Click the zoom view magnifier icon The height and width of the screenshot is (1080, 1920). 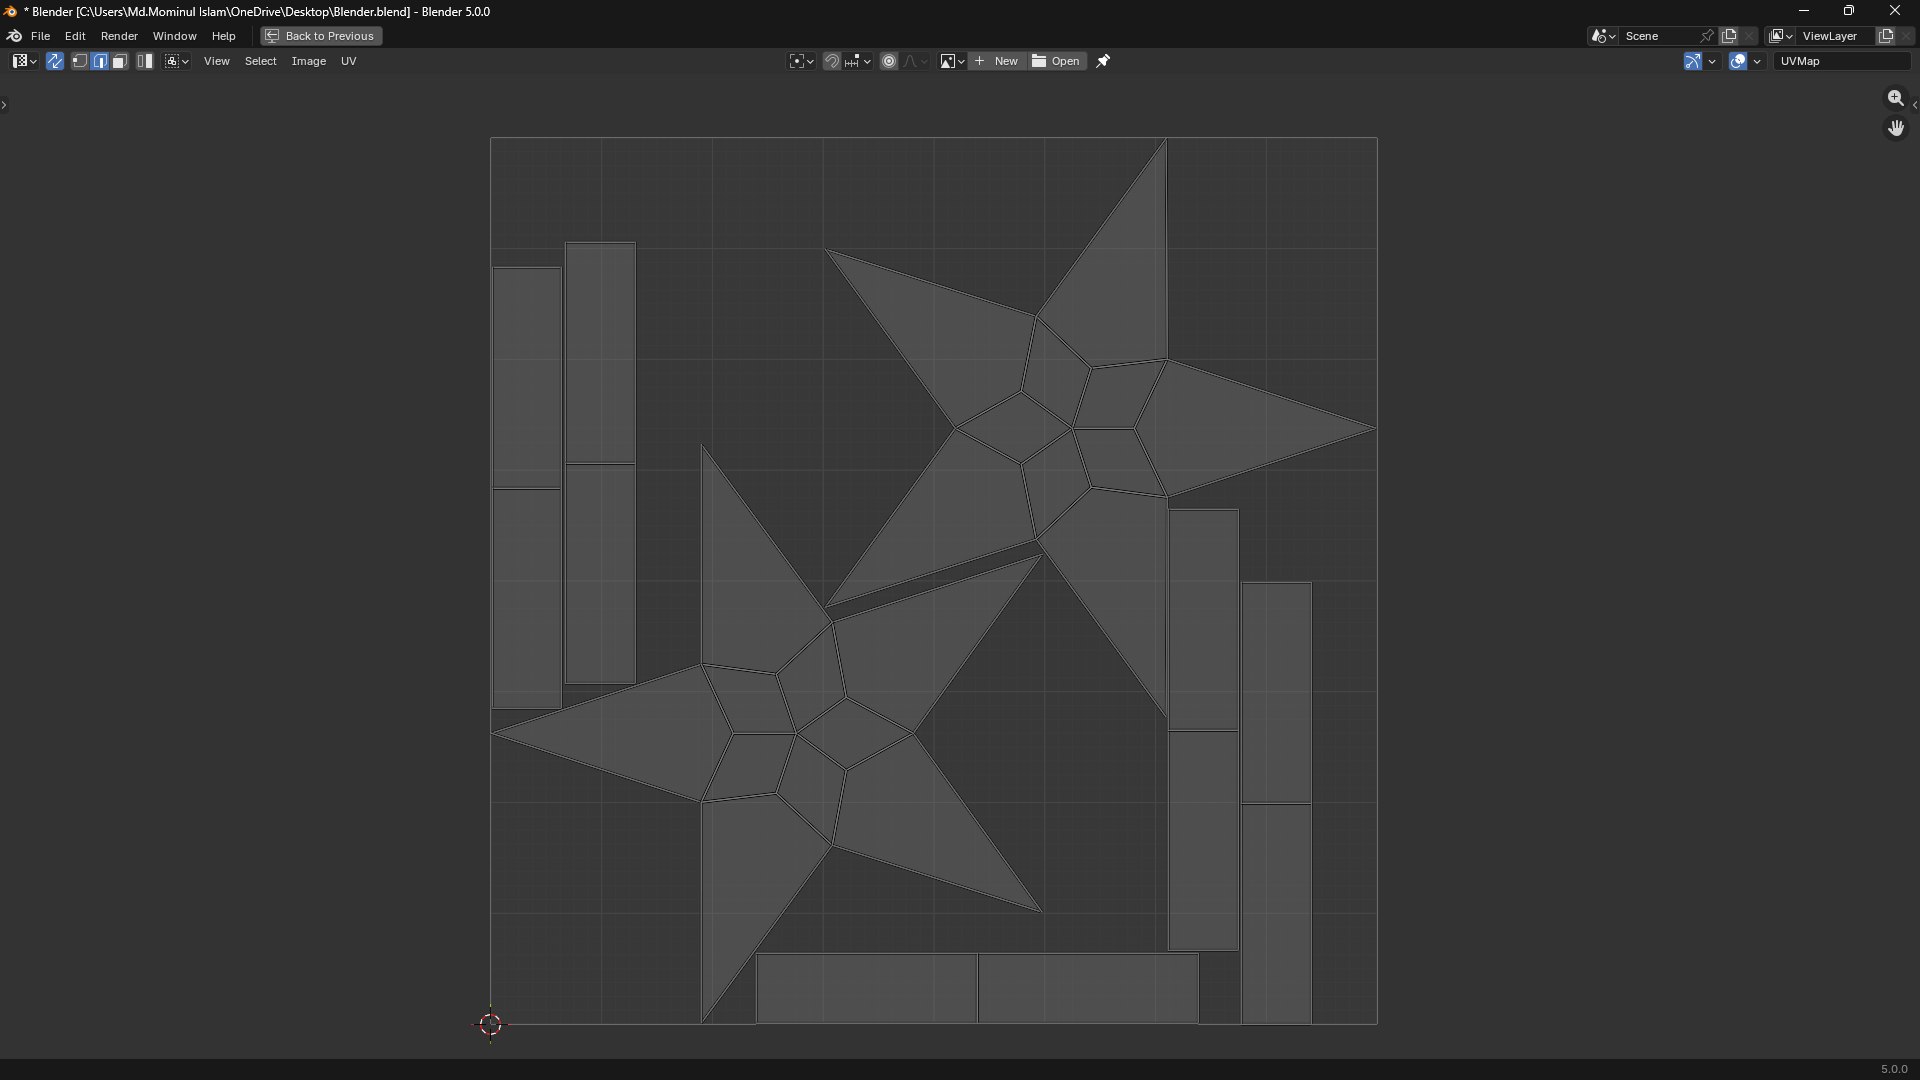click(x=1896, y=98)
